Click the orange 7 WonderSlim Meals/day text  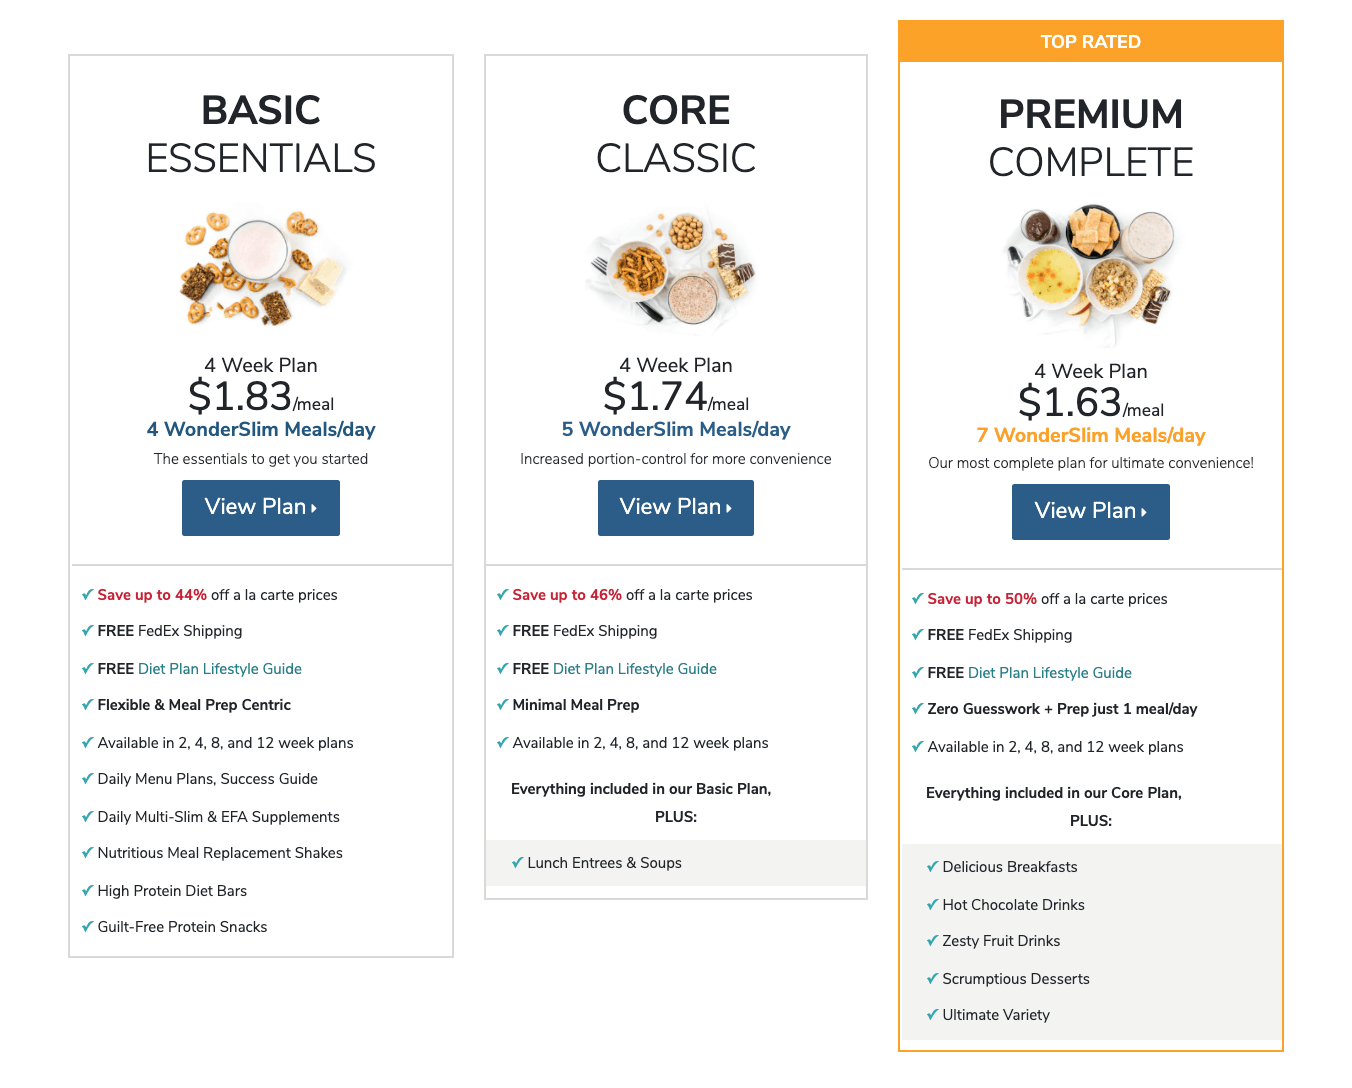coord(1091,435)
